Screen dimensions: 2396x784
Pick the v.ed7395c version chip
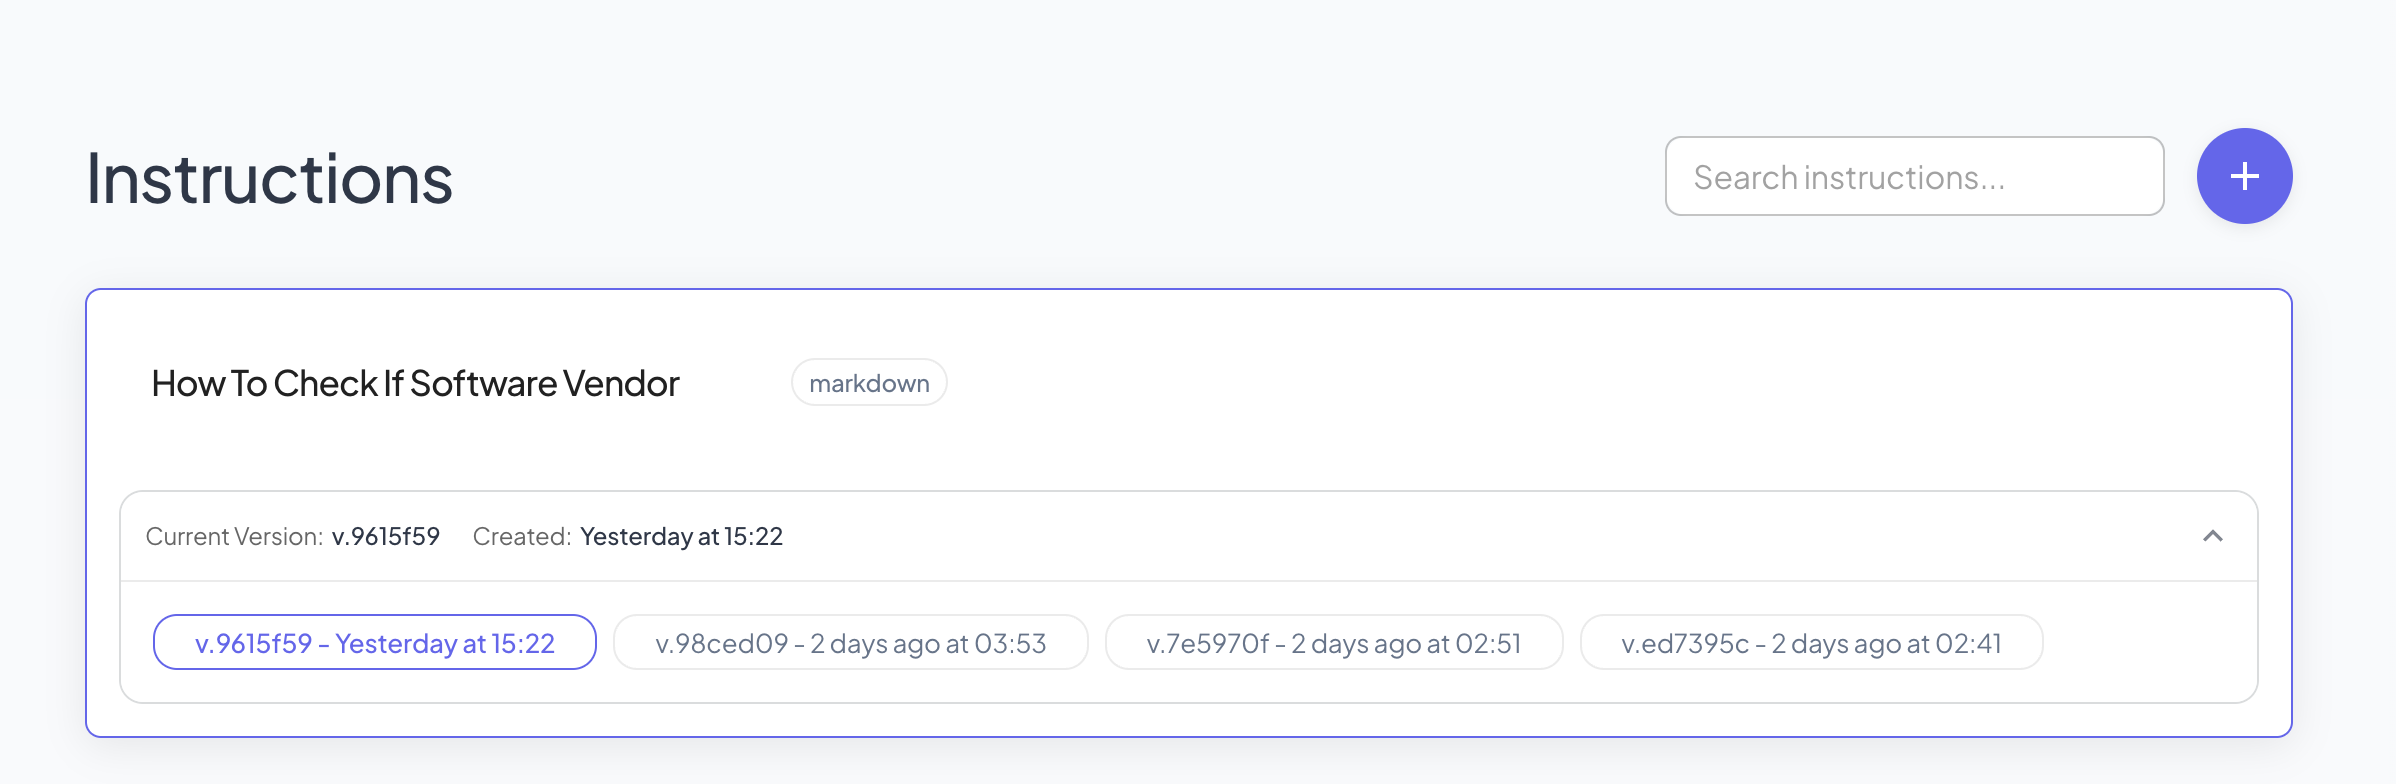[x=1811, y=642]
